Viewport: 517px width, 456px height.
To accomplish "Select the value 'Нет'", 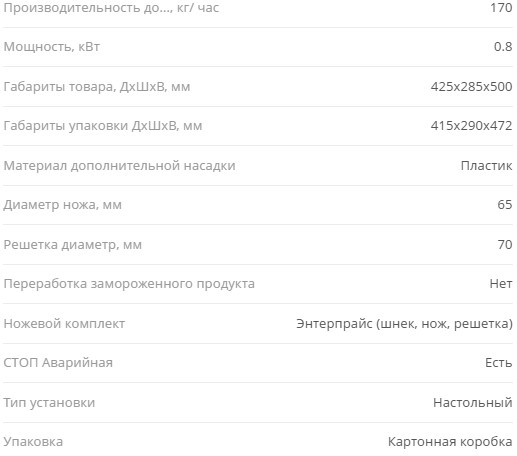I will [x=501, y=284].
